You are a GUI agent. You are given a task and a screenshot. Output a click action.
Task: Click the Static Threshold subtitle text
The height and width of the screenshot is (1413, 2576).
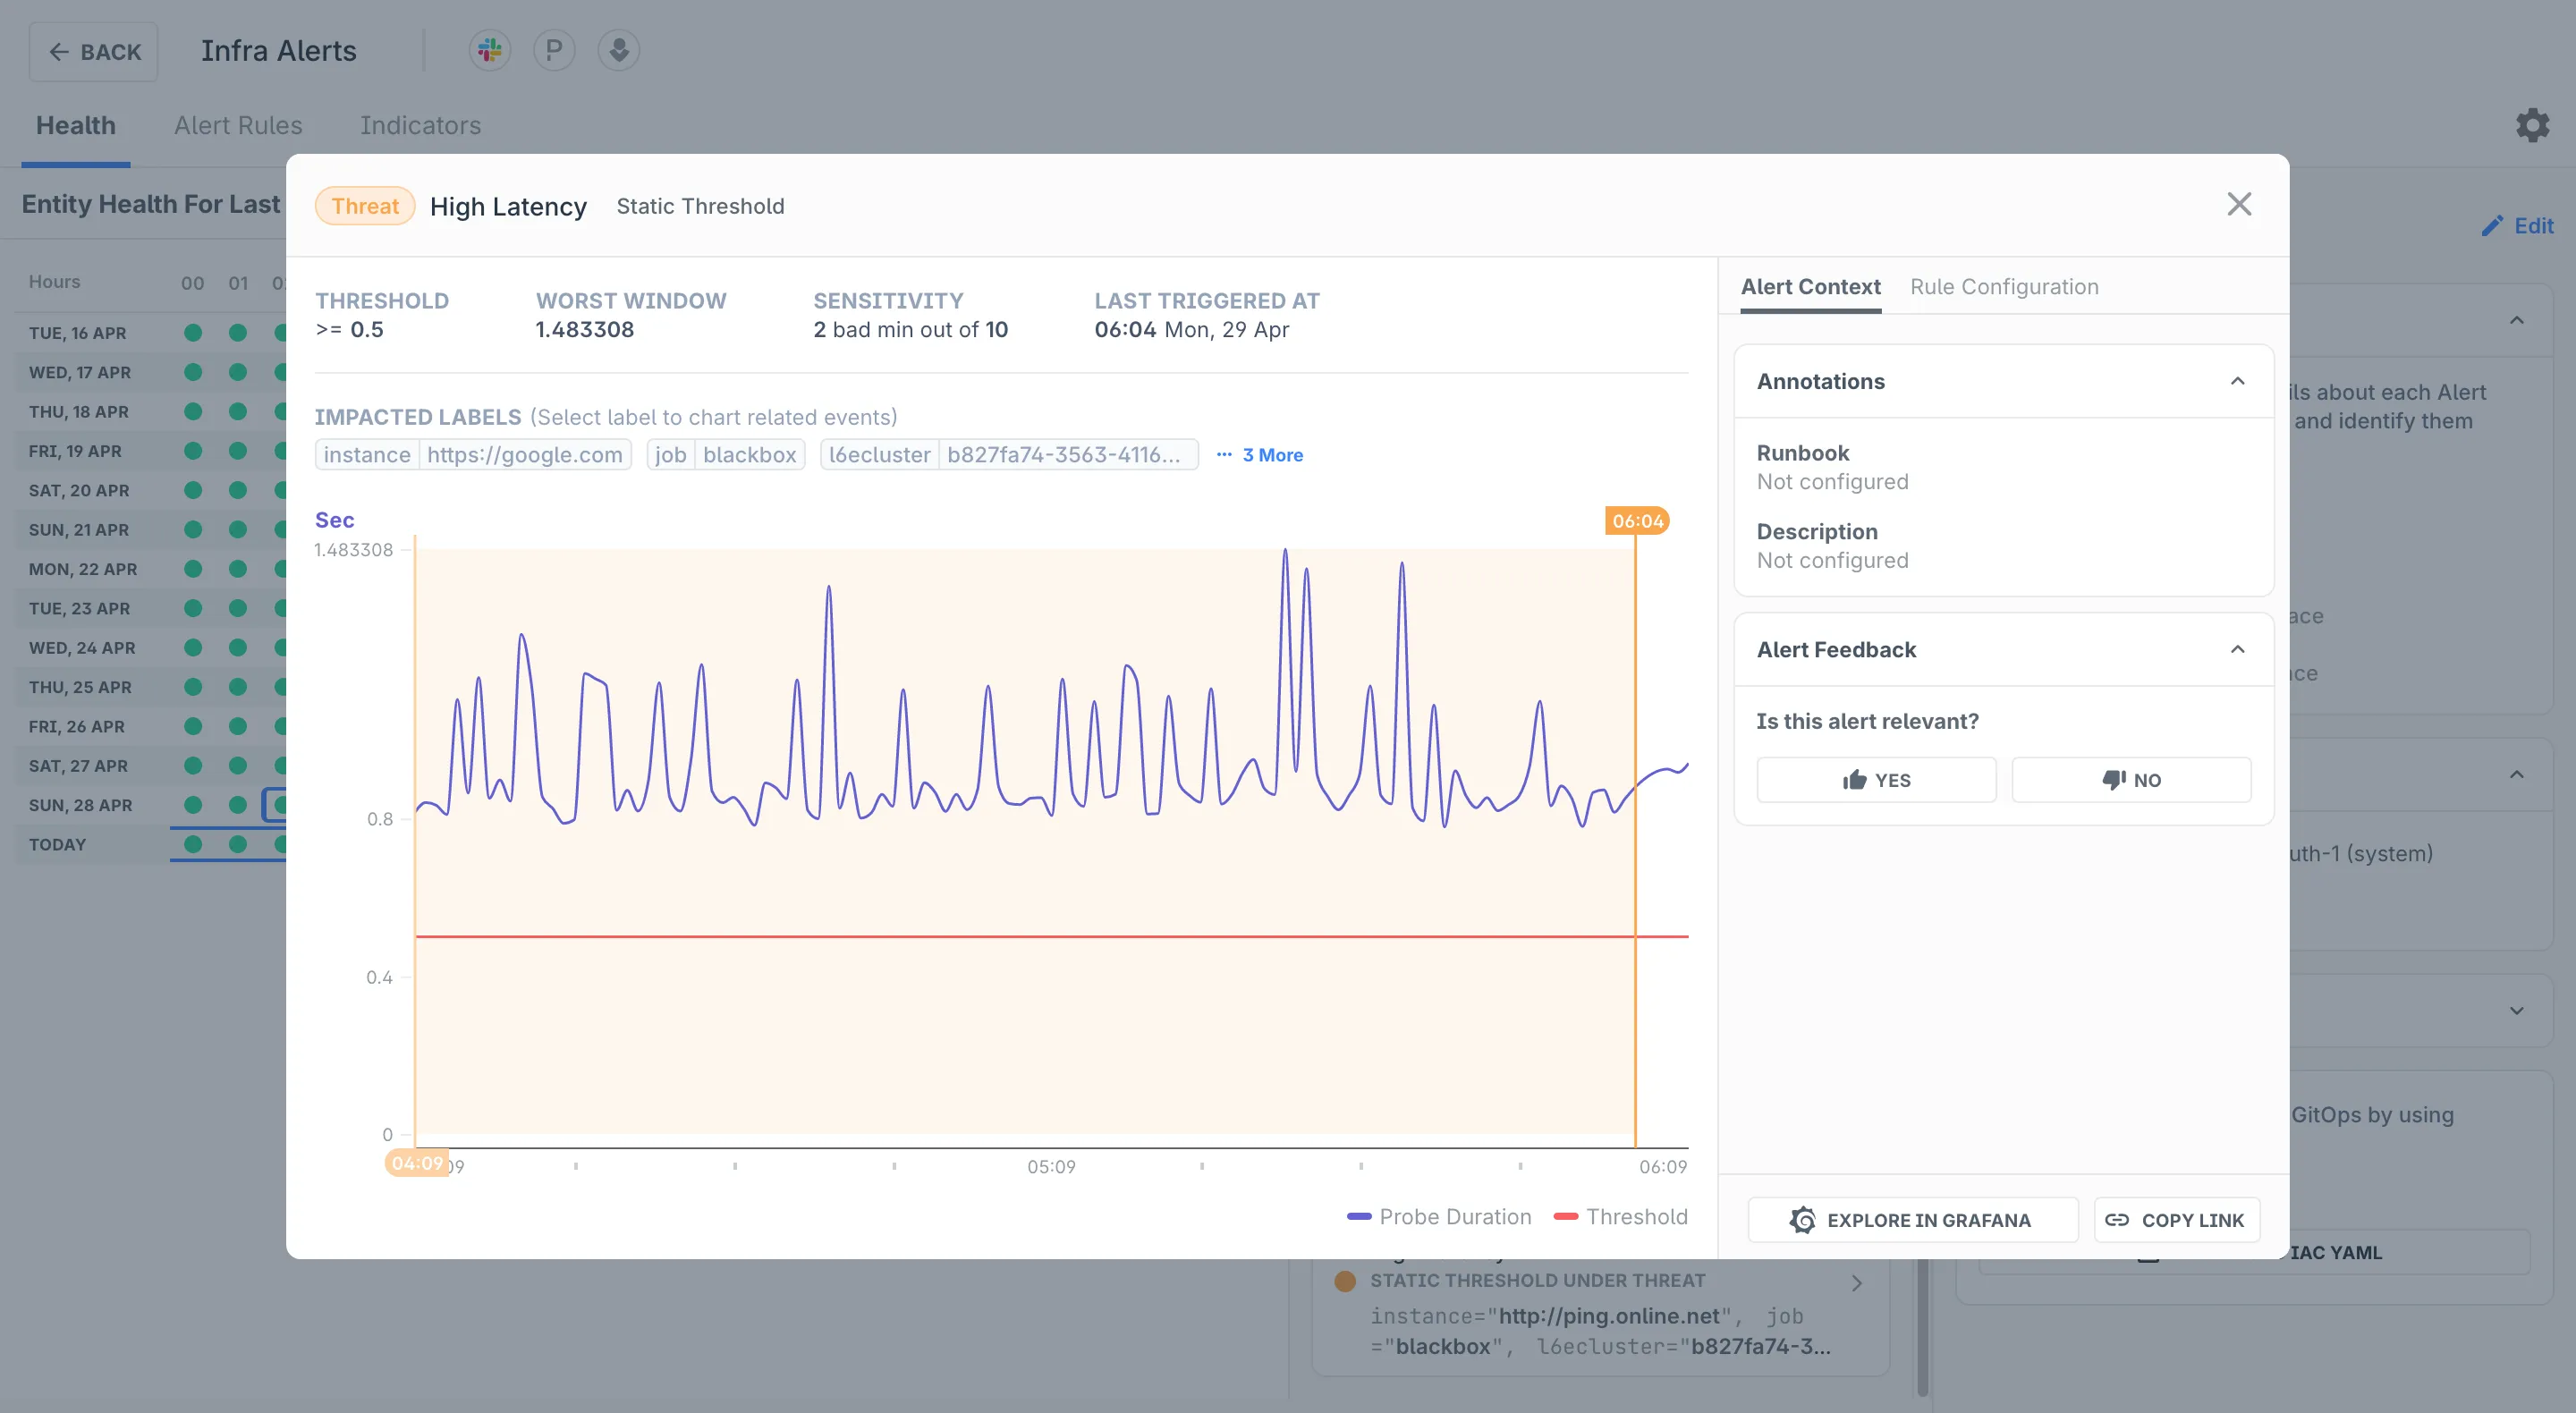click(x=700, y=206)
